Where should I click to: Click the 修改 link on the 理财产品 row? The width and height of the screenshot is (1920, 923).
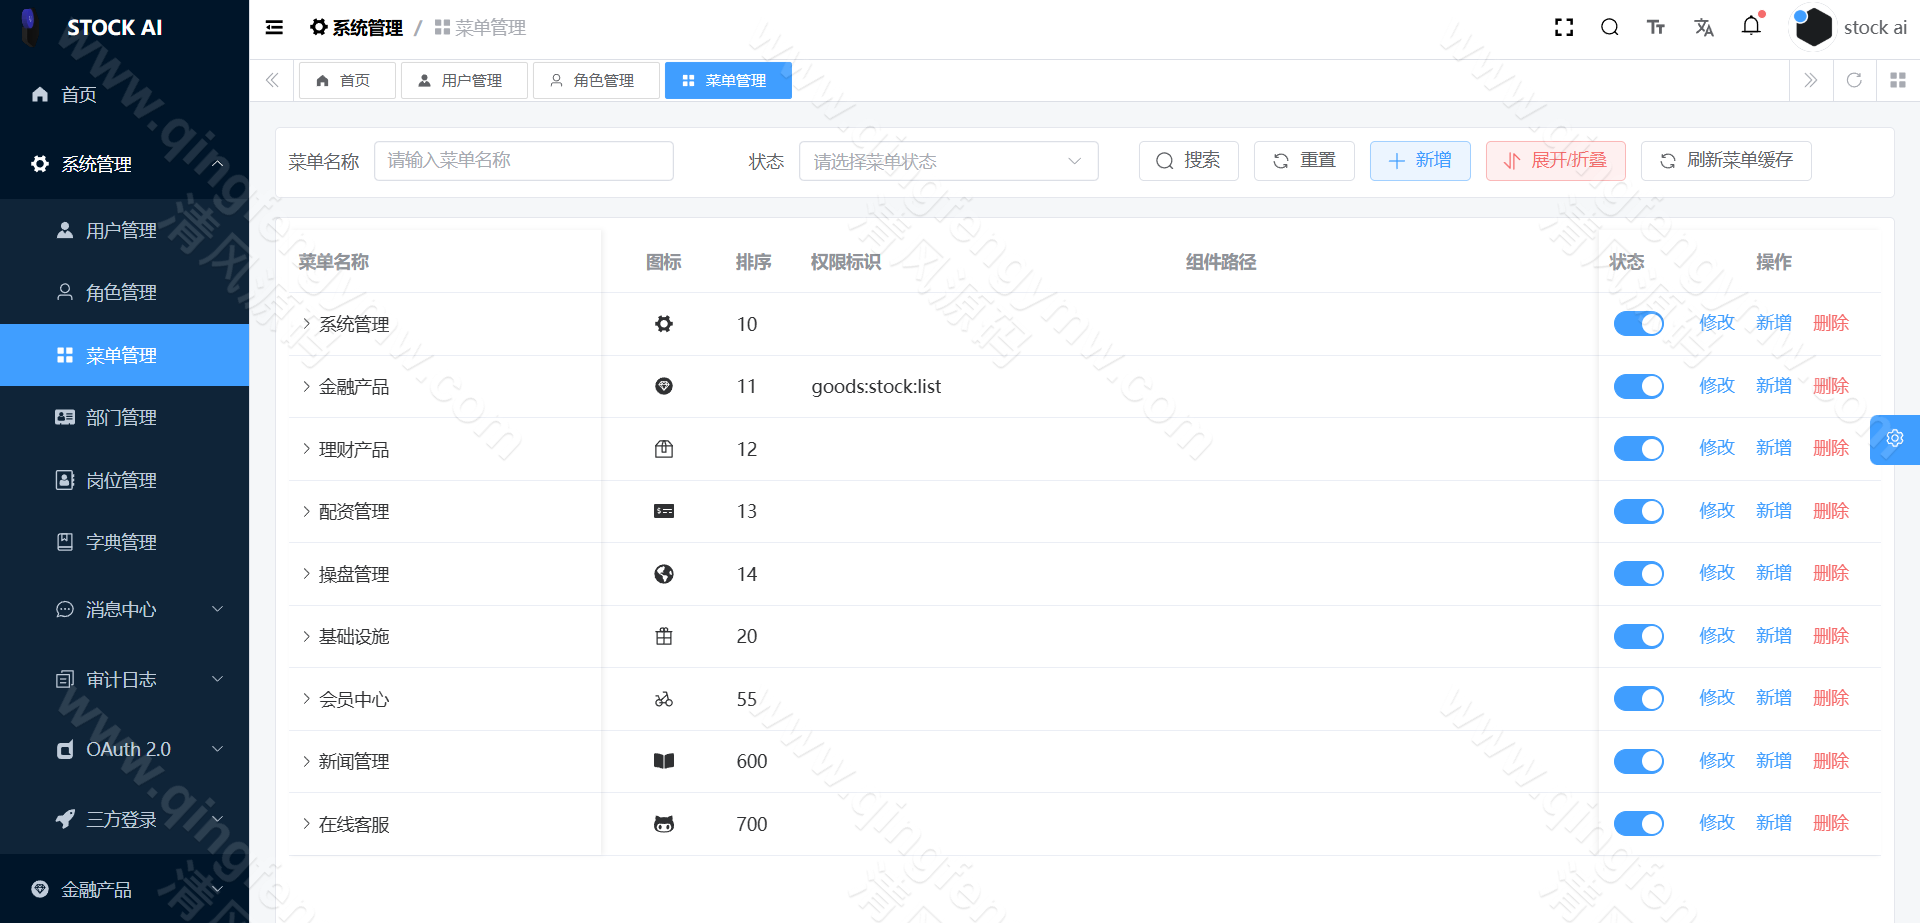tap(1716, 448)
